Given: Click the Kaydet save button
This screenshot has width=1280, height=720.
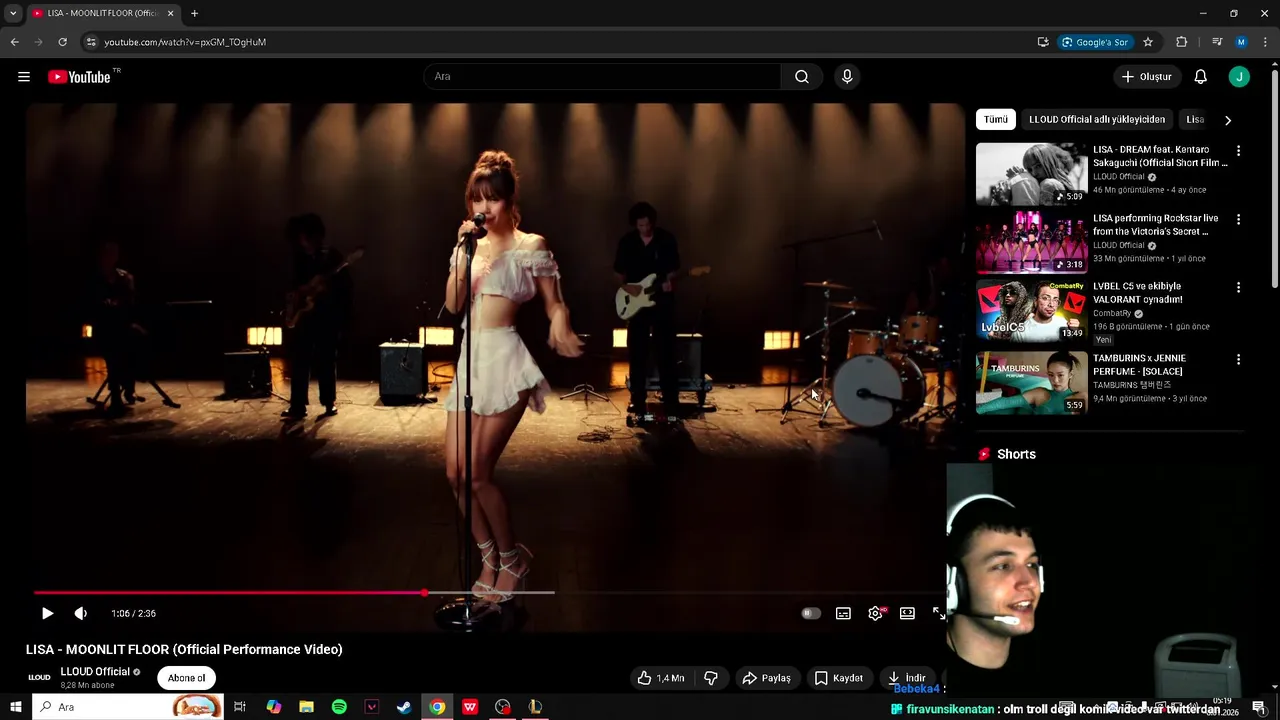Looking at the screenshot, I should (838, 678).
